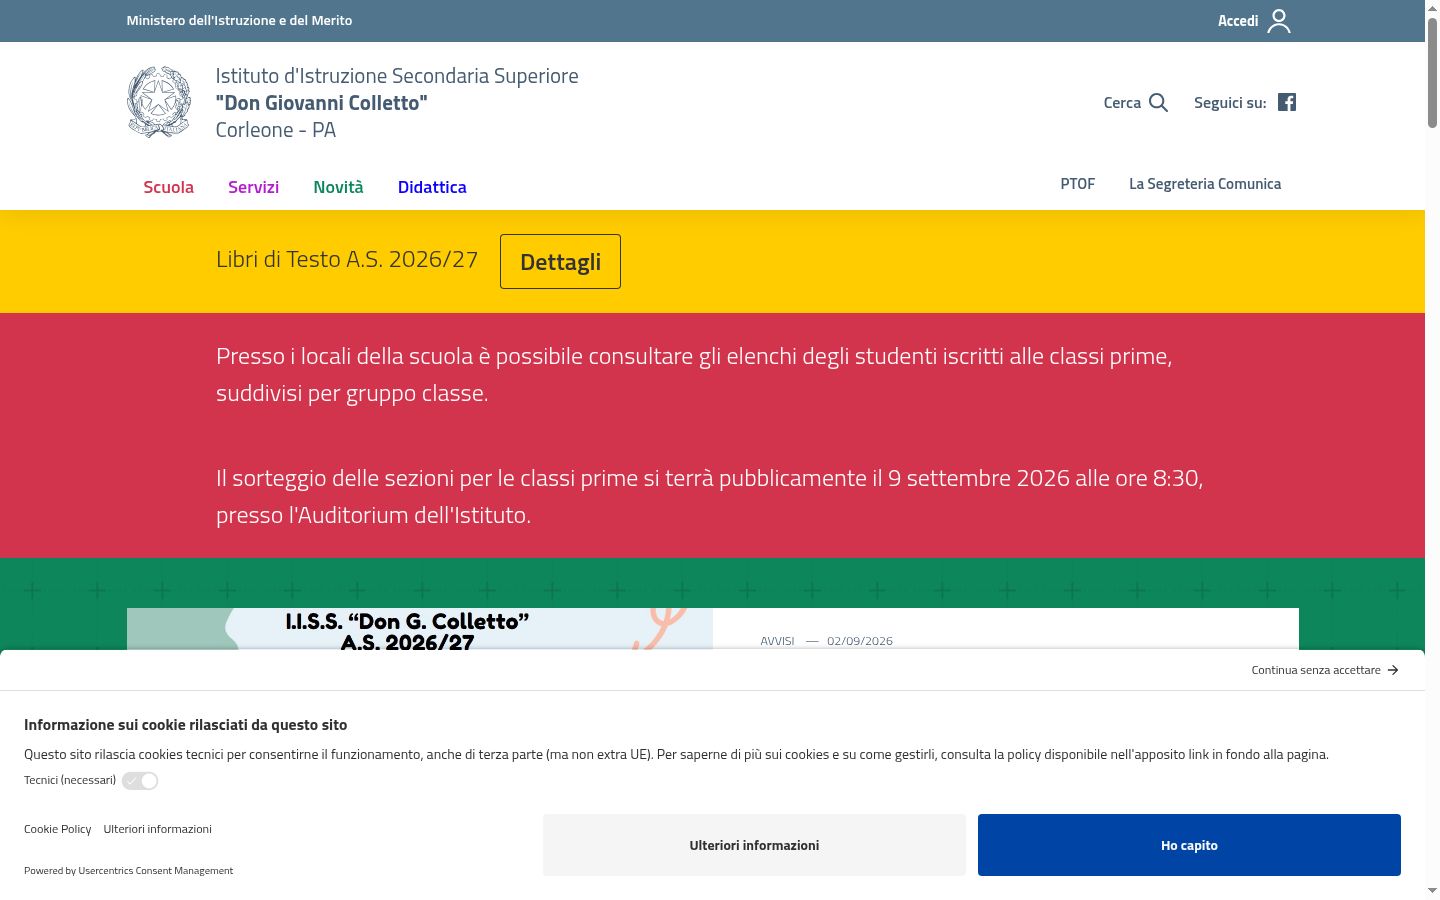Viewport: 1440px width, 900px height.
Task: Click the user profile icon beside Accedi
Action: click(x=1279, y=21)
